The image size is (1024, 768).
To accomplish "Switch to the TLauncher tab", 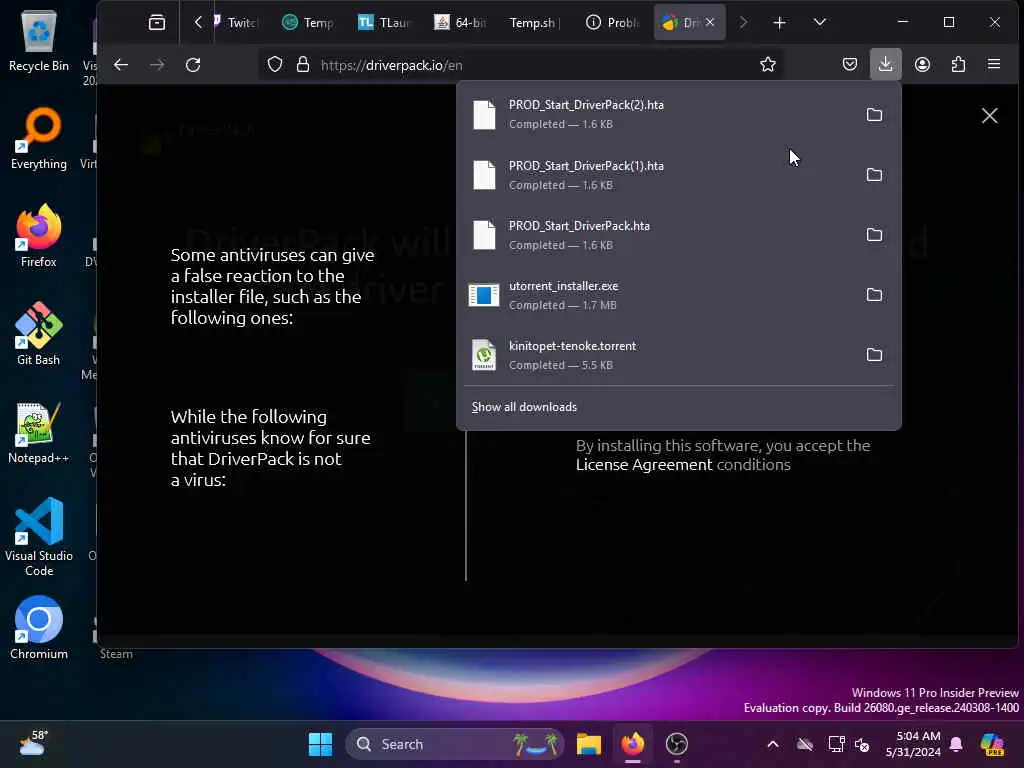I will click(x=385, y=23).
